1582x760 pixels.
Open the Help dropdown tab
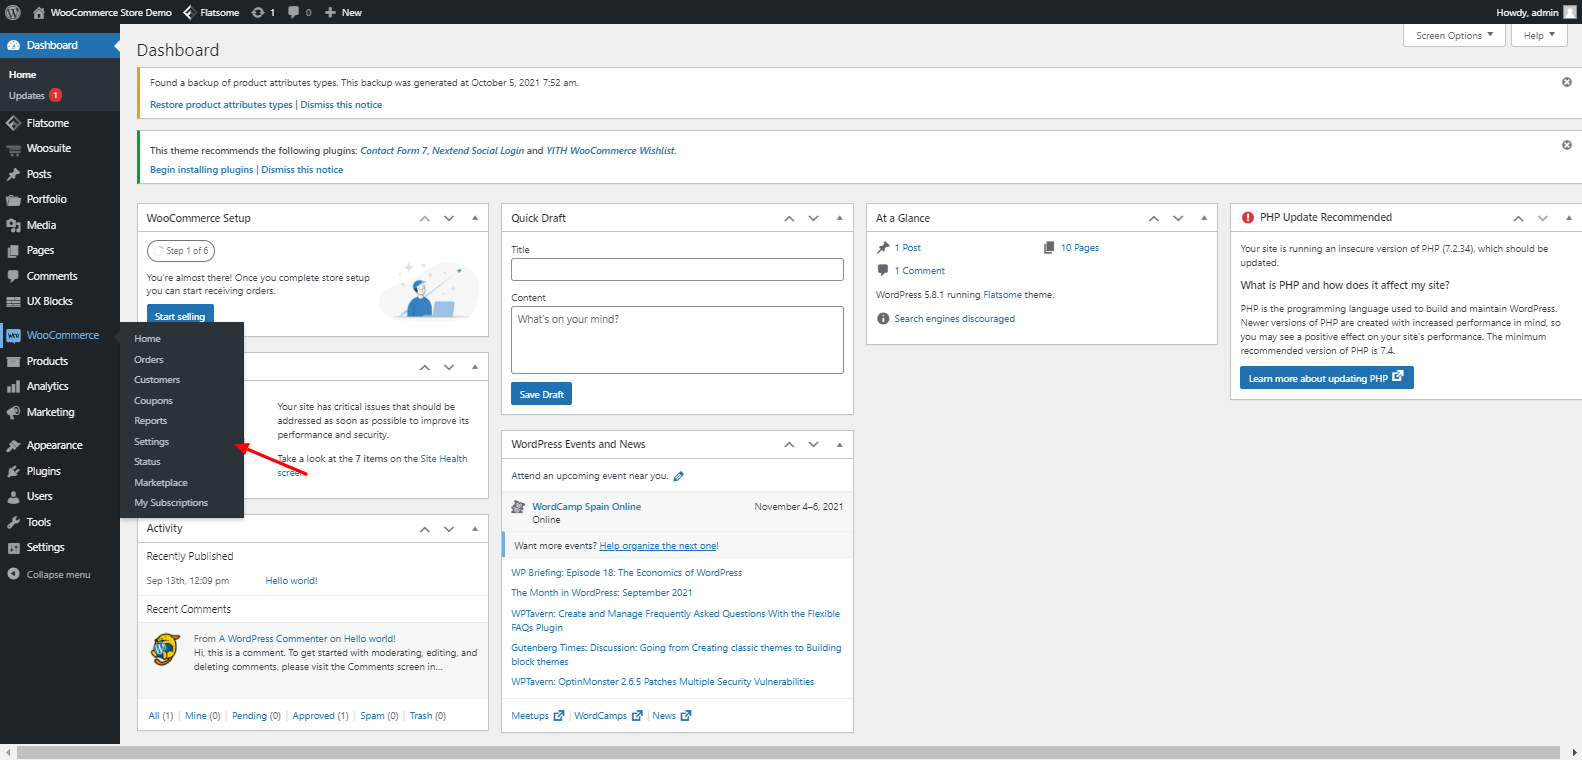click(1539, 35)
